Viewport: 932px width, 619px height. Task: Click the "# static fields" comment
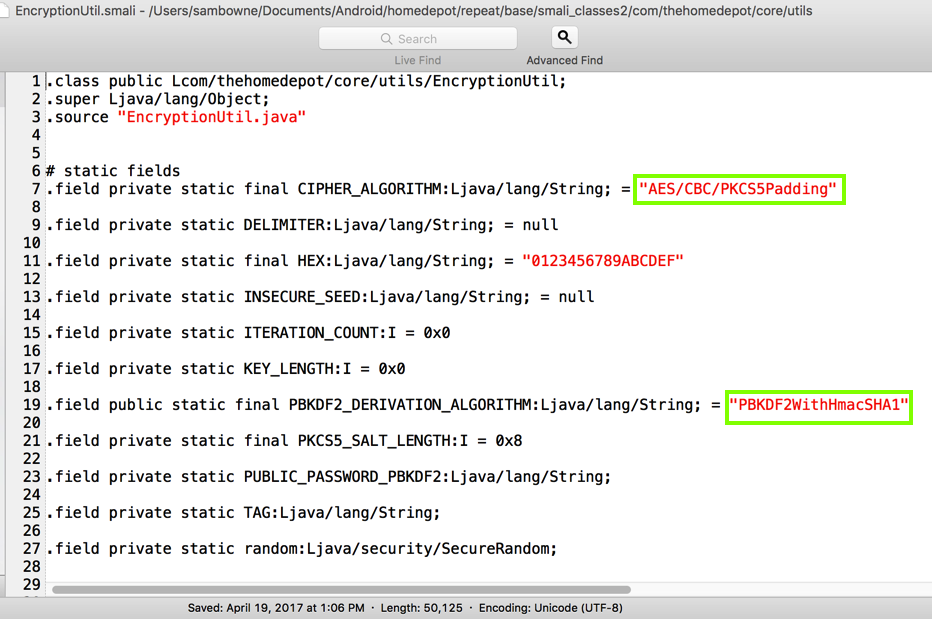[113, 171]
